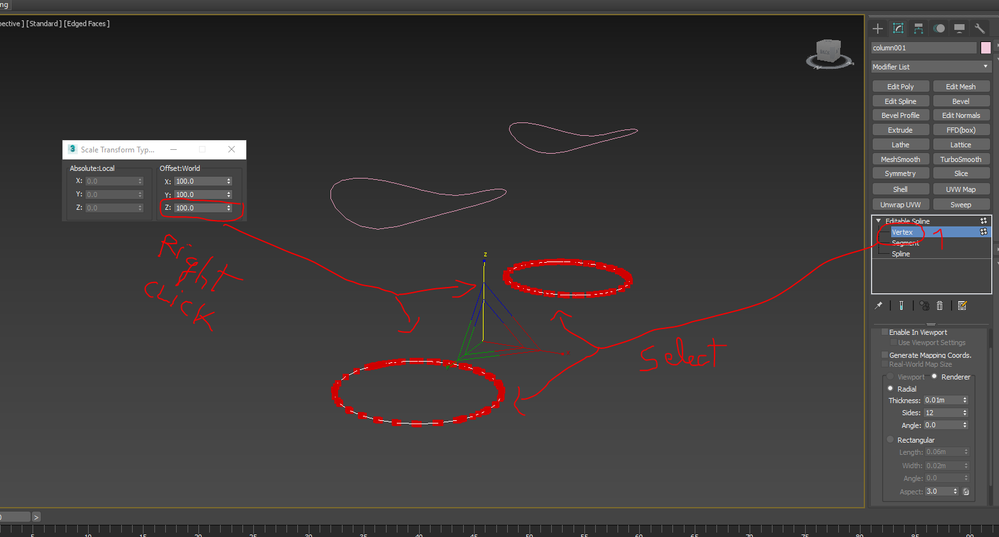This screenshot has height=537, width=999.
Task: Toggle Show End Result icon
Action: point(901,306)
